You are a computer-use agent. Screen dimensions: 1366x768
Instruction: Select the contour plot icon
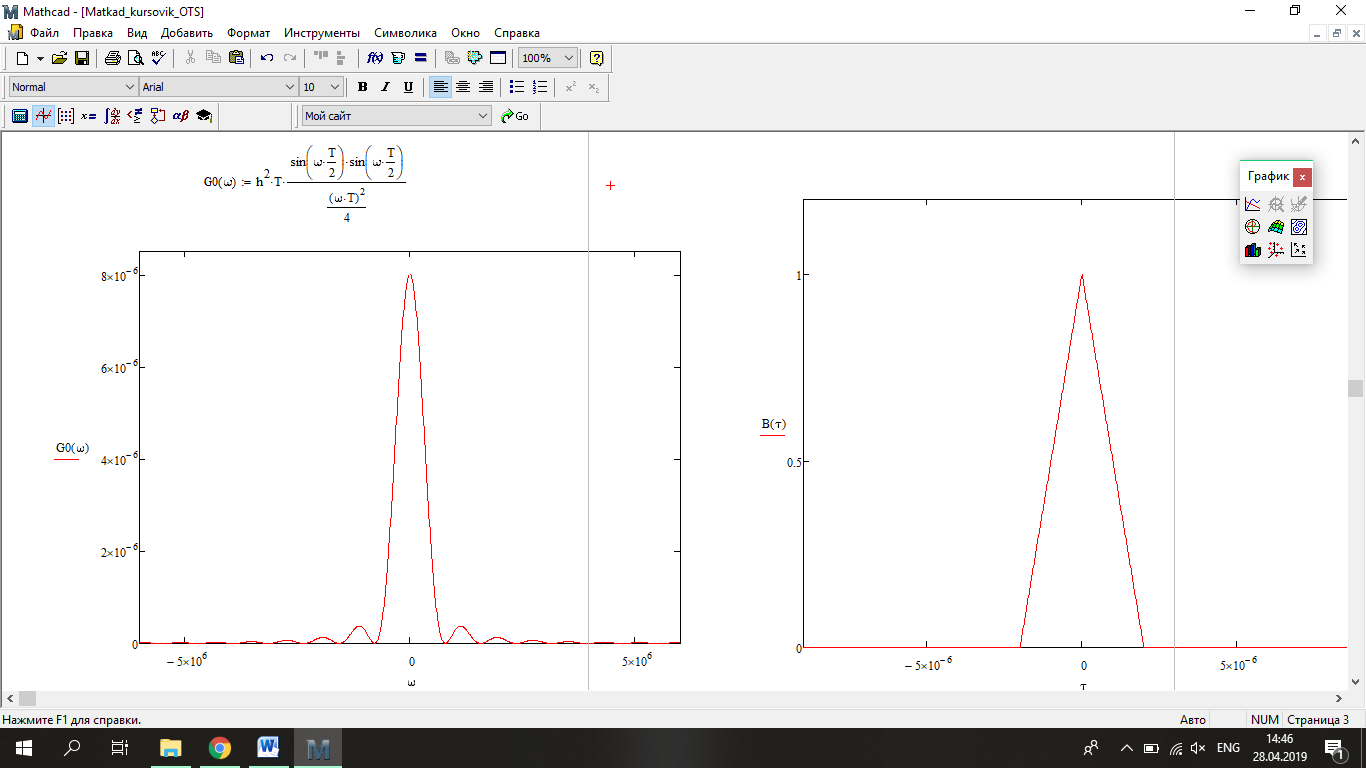pyautogui.click(x=1299, y=227)
